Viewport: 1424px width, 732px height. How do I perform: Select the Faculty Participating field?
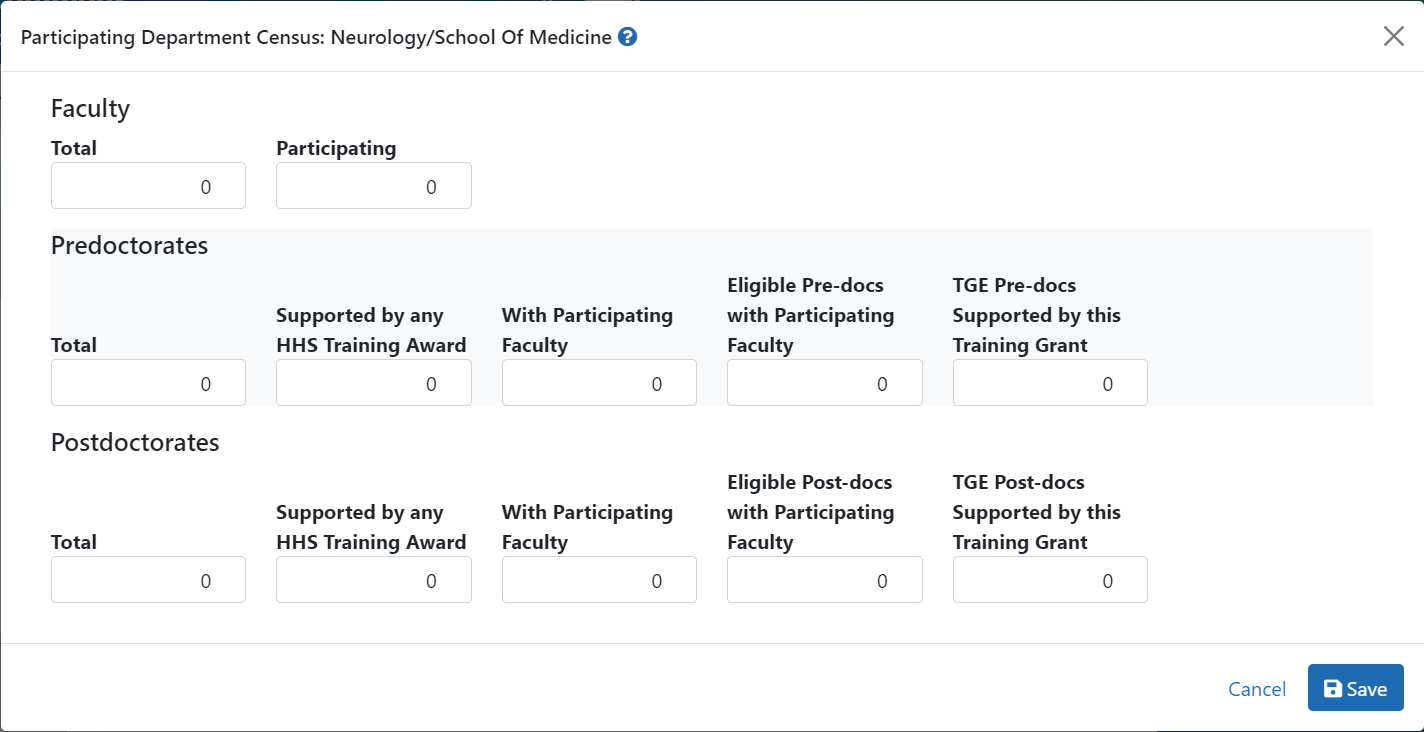click(373, 185)
